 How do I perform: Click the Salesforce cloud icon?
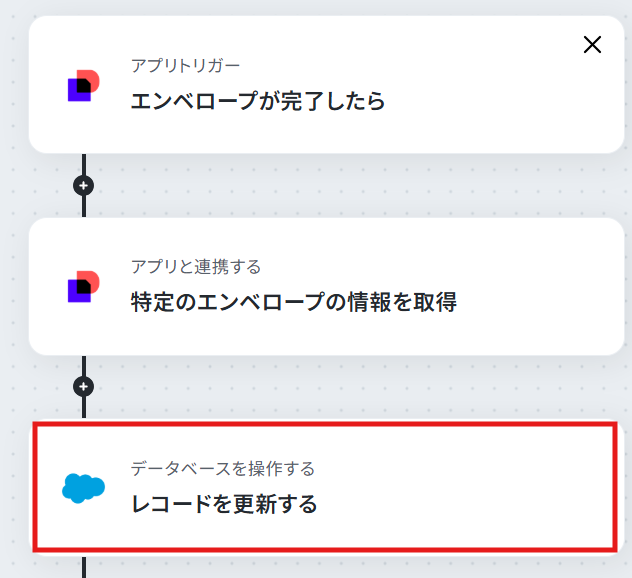83,488
